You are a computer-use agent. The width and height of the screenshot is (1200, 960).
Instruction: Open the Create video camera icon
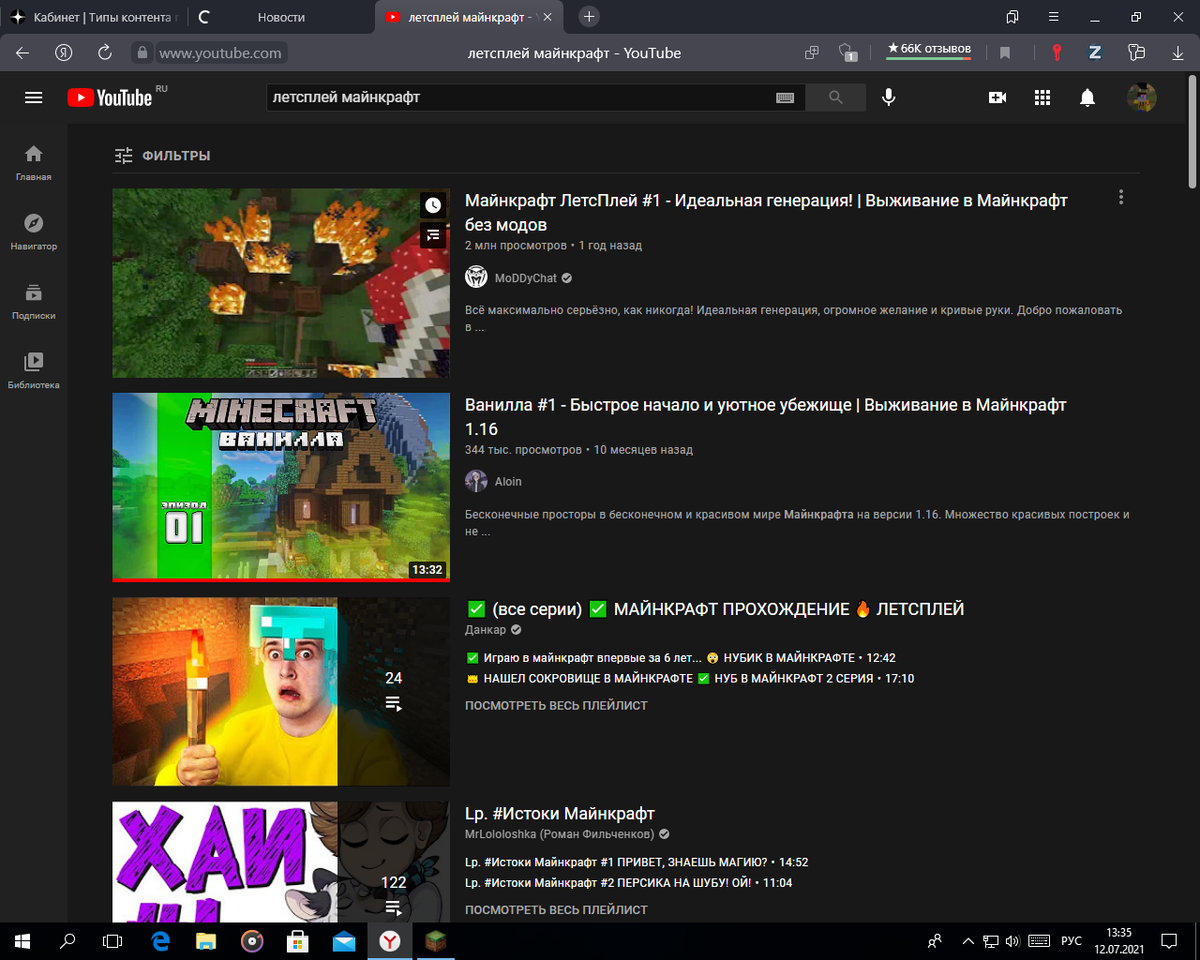pos(997,97)
